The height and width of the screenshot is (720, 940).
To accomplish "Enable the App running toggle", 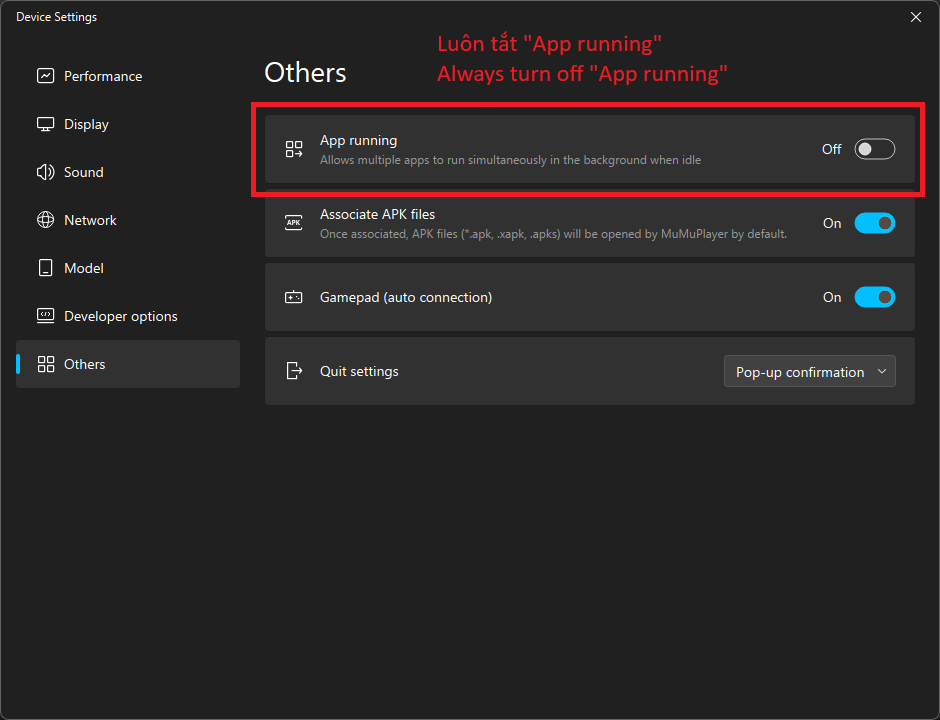I will click(x=875, y=149).
